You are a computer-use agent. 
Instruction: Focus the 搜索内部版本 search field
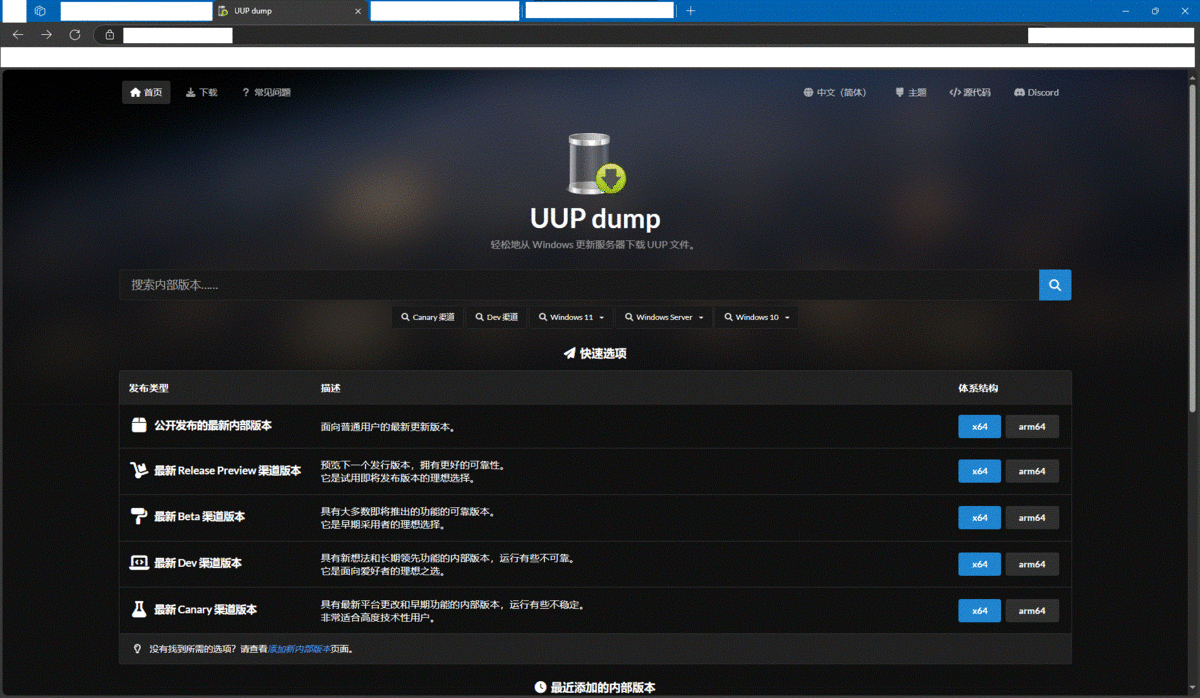pyautogui.click(x=579, y=285)
